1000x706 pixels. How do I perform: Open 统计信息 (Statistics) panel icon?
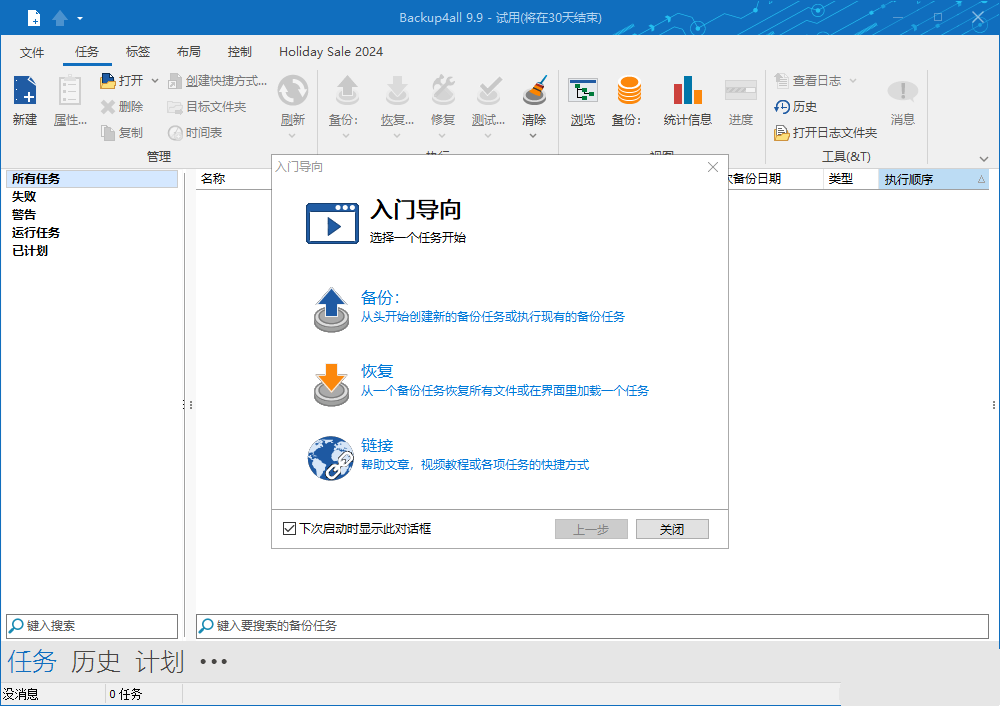[x=687, y=98]
